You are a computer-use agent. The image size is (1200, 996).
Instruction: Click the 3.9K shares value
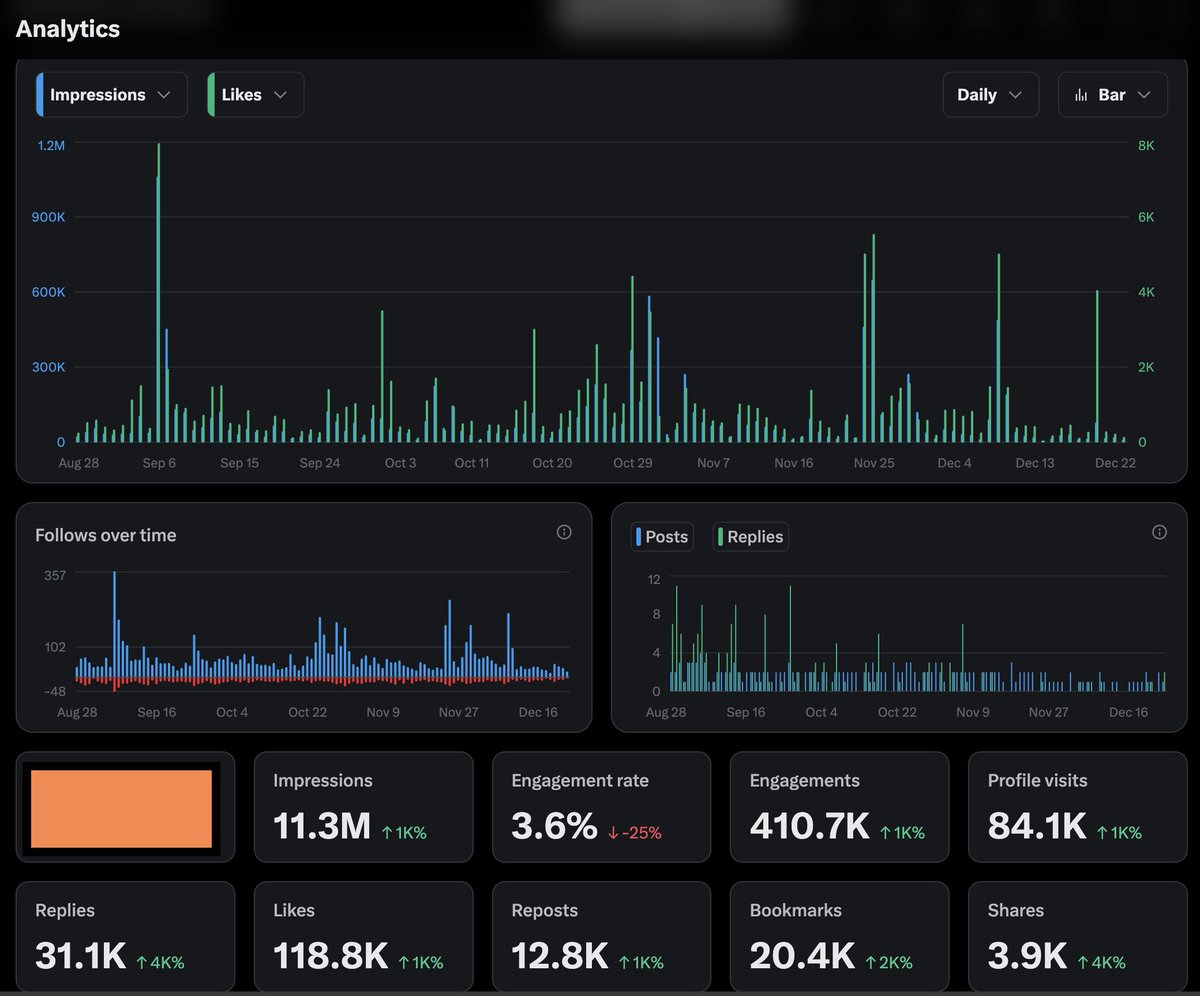(x=1027, y=956)
